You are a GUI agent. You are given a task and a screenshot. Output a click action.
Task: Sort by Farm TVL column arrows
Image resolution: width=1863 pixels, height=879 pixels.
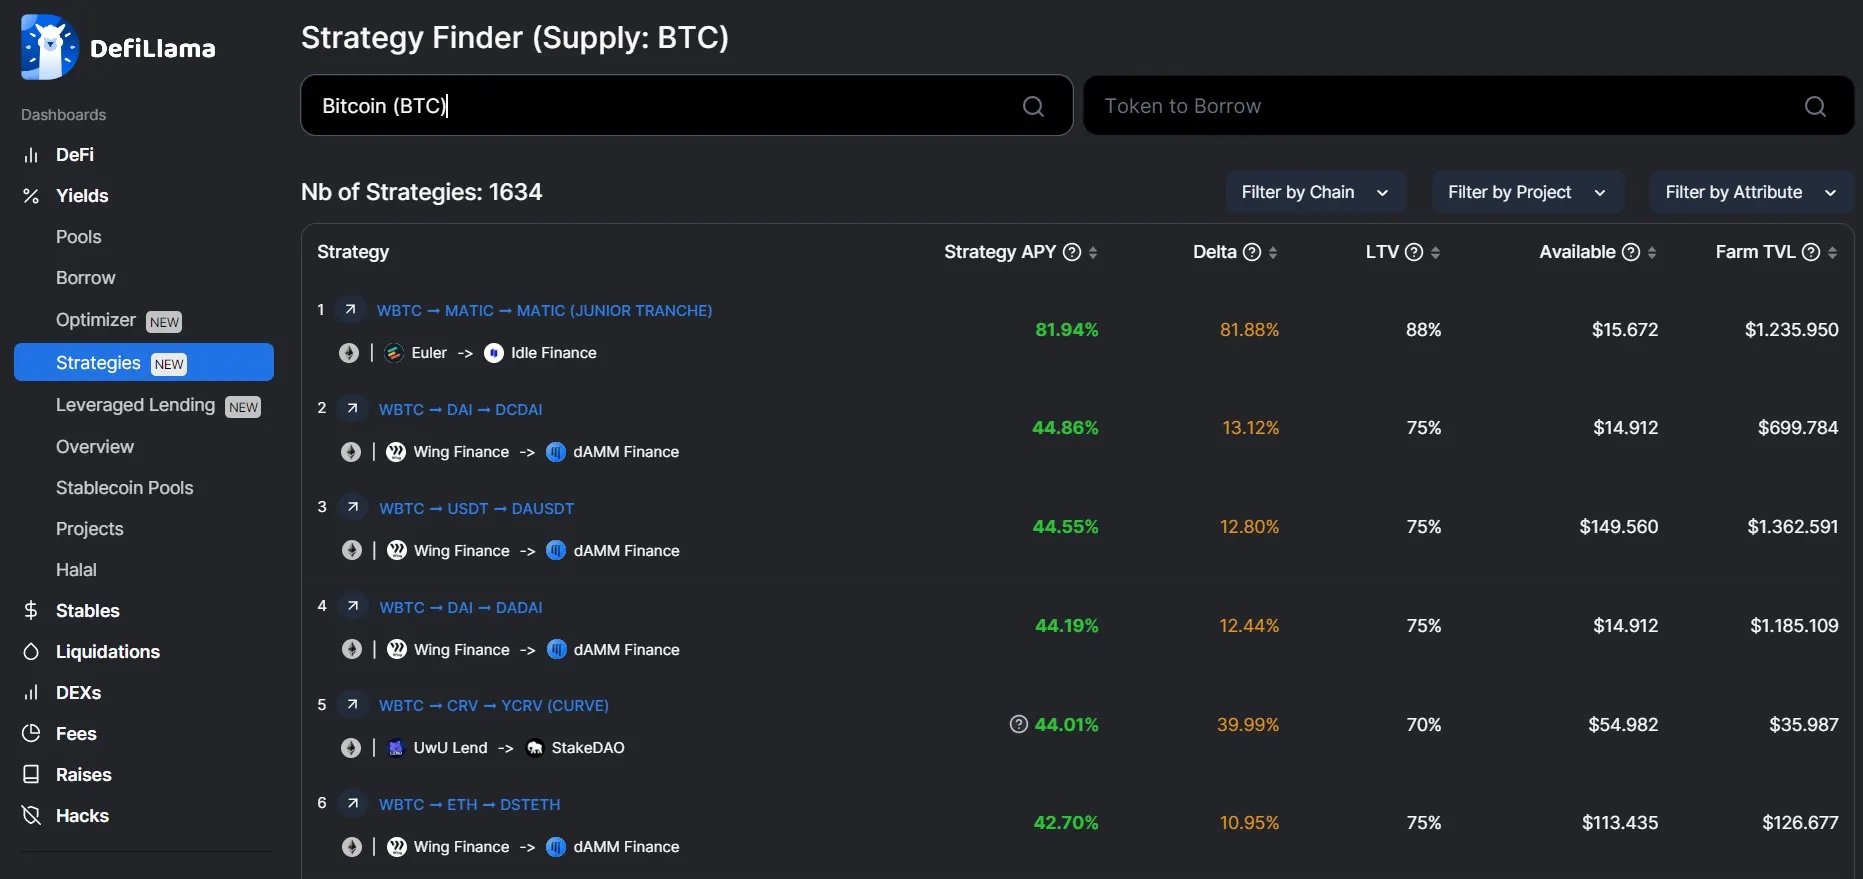(1833, 253)
